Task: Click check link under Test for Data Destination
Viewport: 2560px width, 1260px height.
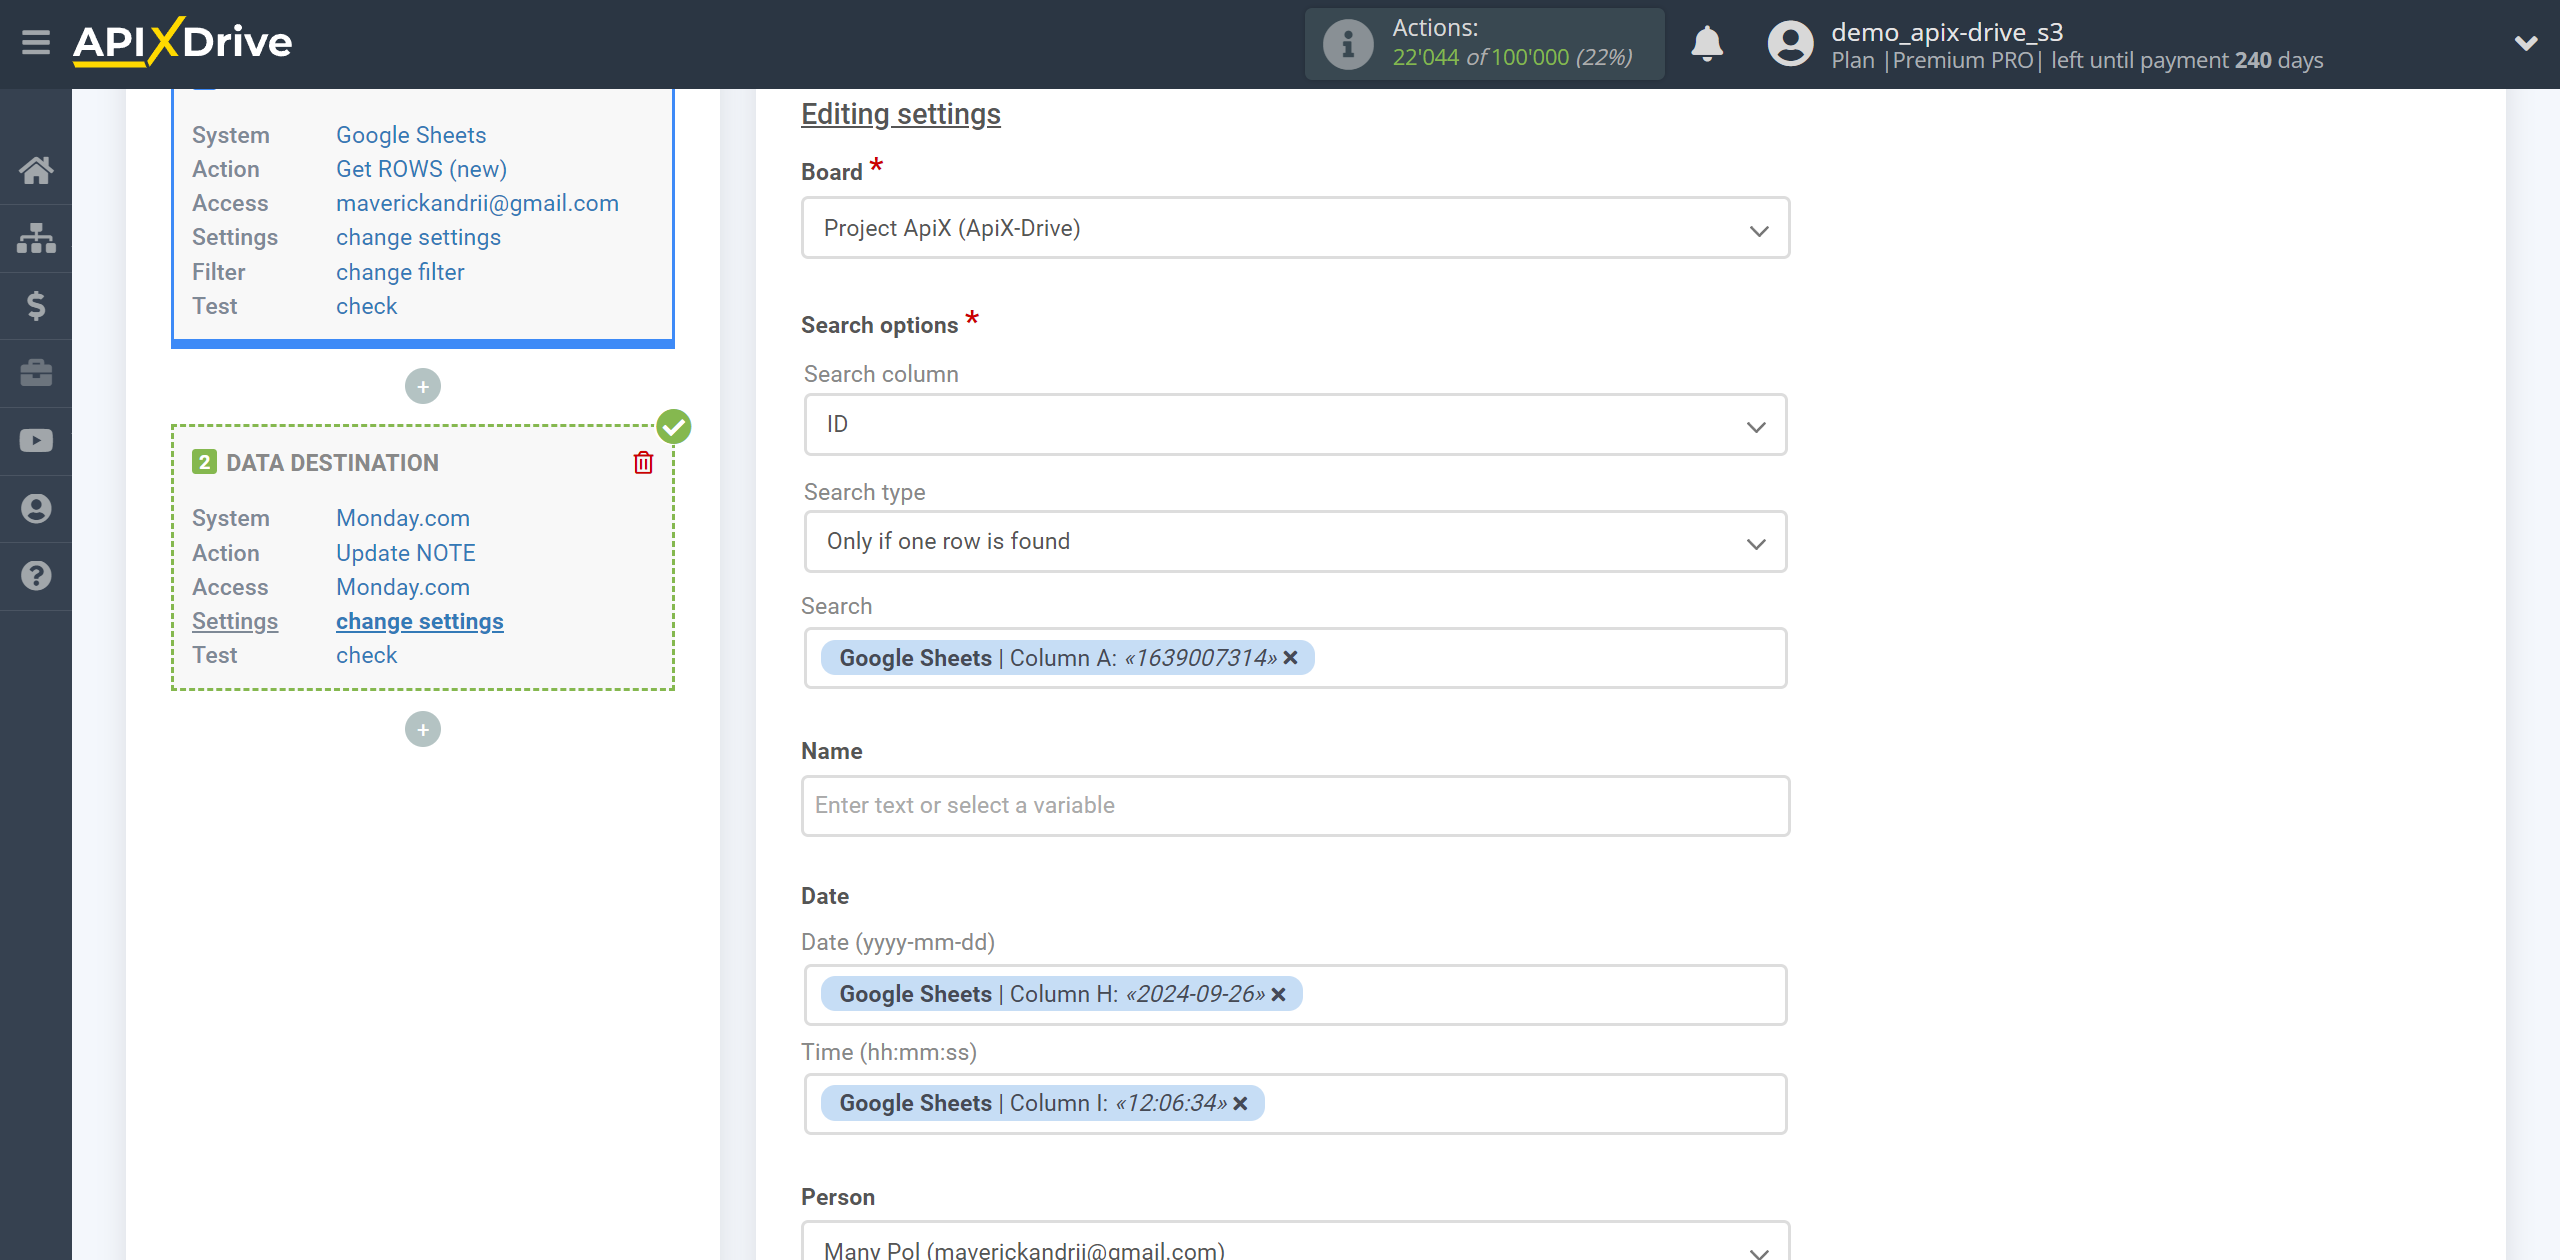Action: coord(364,653)
